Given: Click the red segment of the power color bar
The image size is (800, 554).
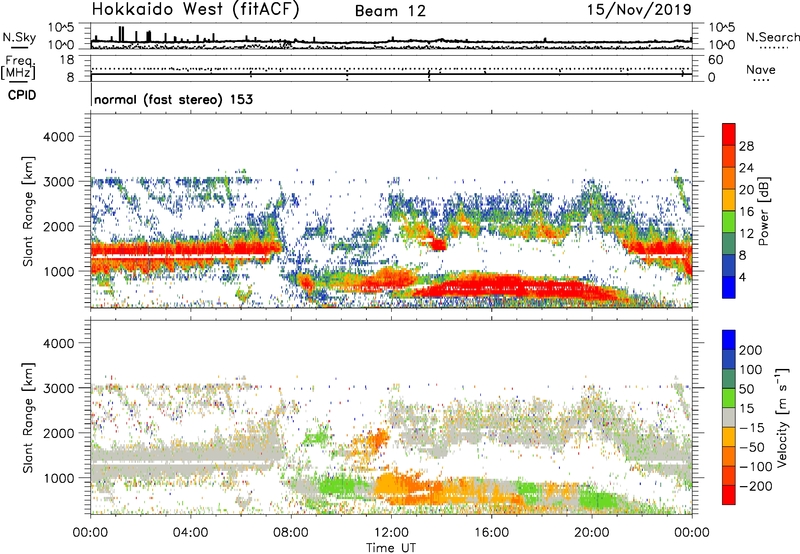Looking at the screenshot, I should (729, 134).
